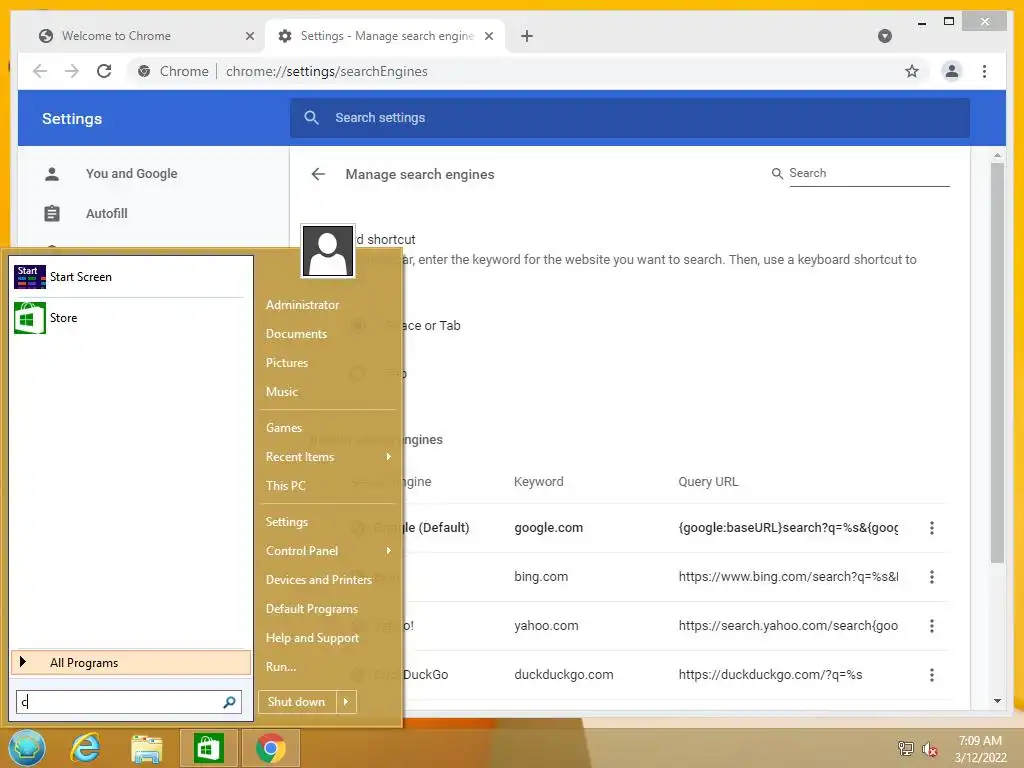Viewport: 1024px width, 768px height.
Task: Open more actions for yahoo.com row
Action: coord(932,626)
